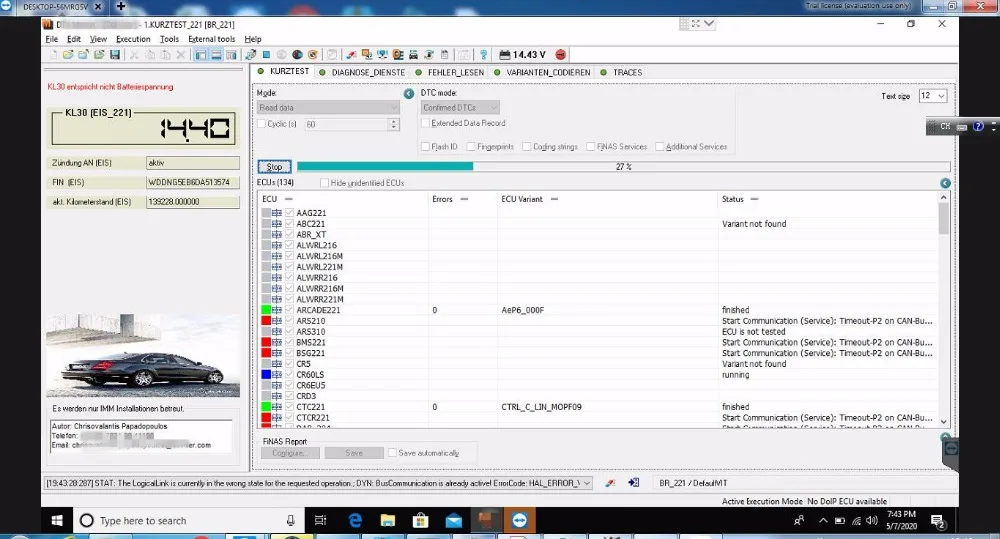Open Windows Task View from the taskbar
Screen dimensions: 1000x539
tap(321, 521)
